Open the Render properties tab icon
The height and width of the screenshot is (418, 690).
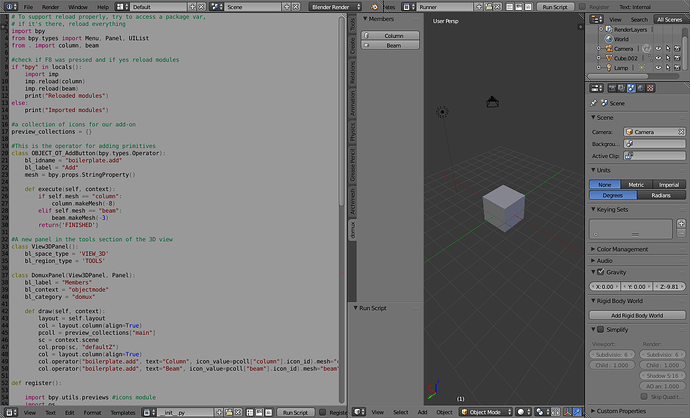pyautogui.click(x=612, y=88)
